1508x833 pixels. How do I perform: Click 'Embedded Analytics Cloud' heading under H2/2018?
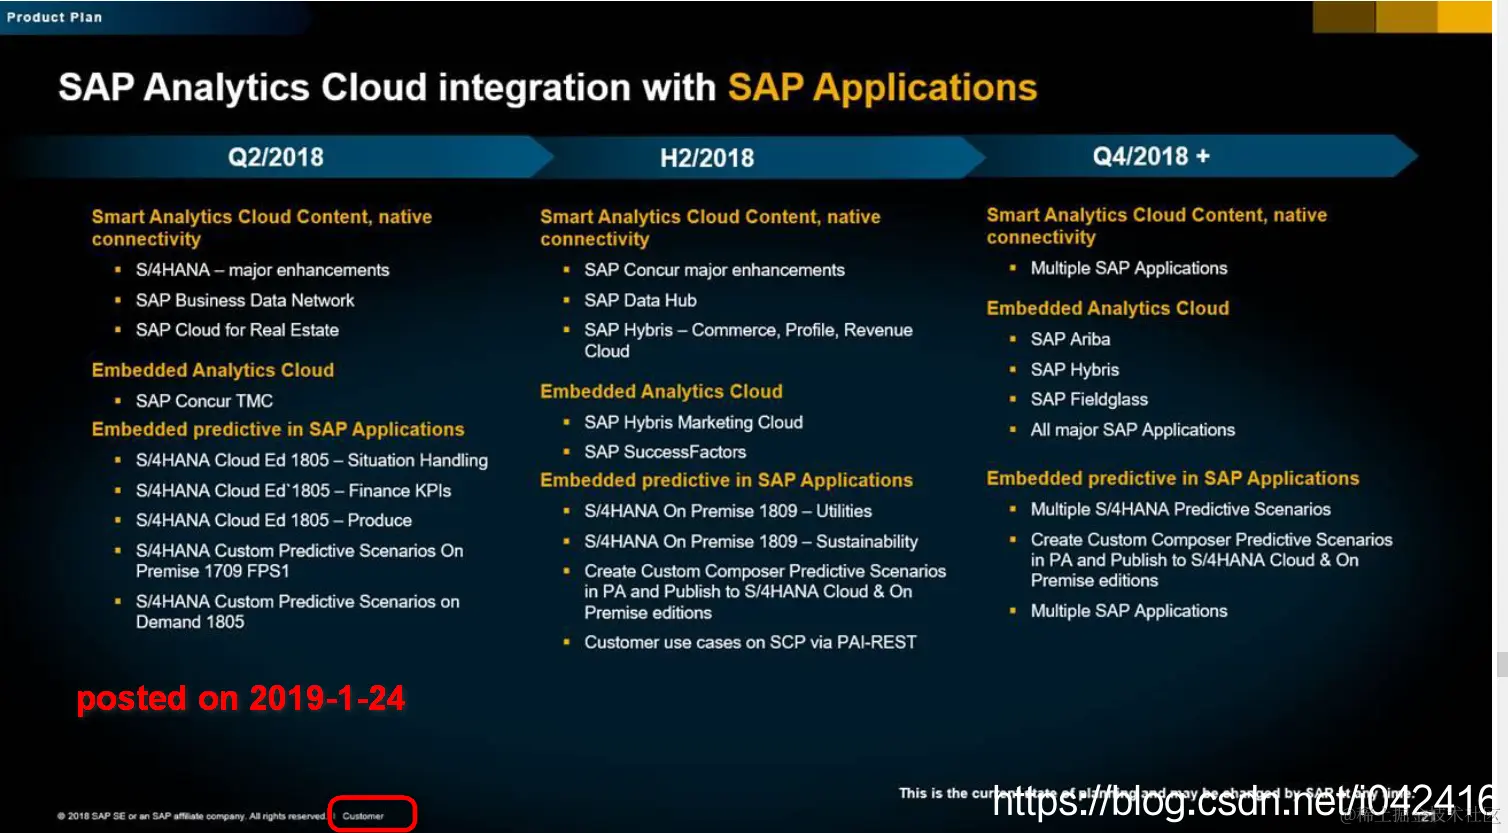(x=661, y=391)
